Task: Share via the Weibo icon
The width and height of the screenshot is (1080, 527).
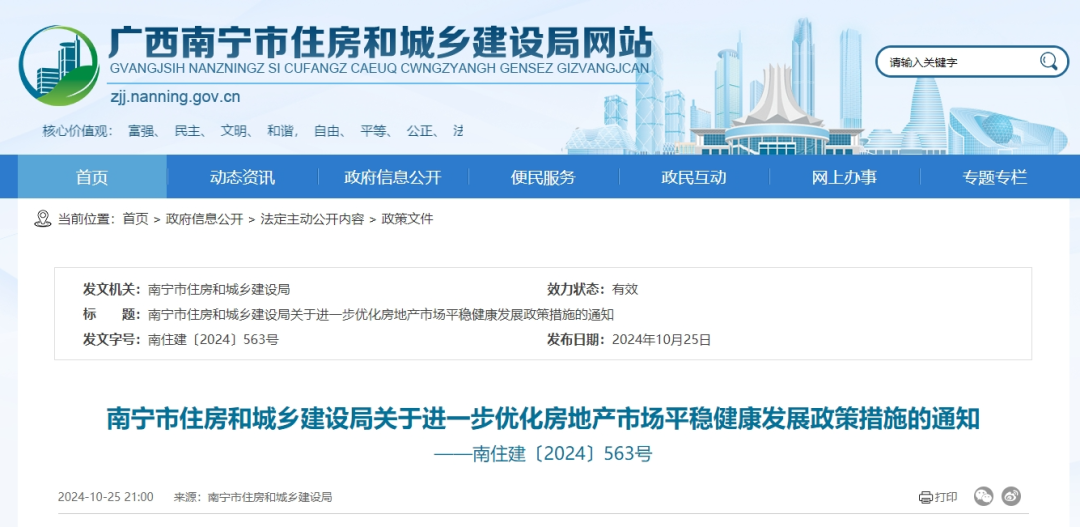Action: point(1011,496)
